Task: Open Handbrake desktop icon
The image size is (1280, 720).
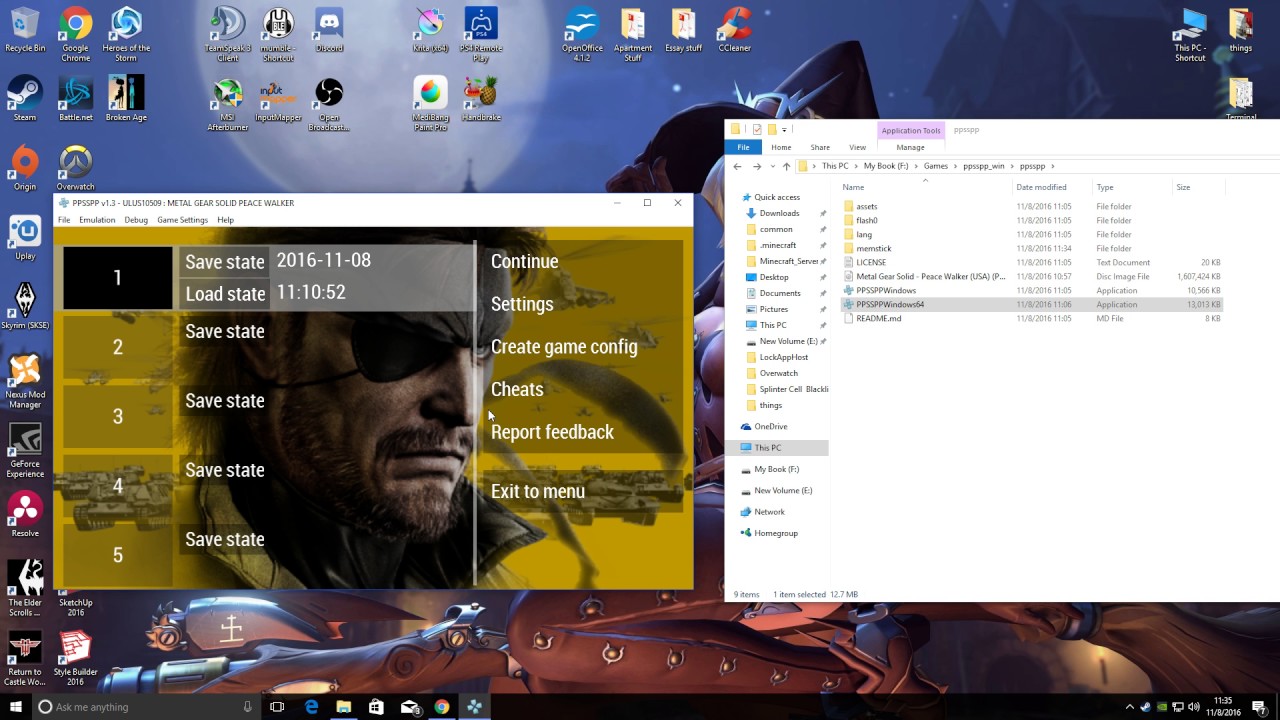Action: [x=481, y=99]
